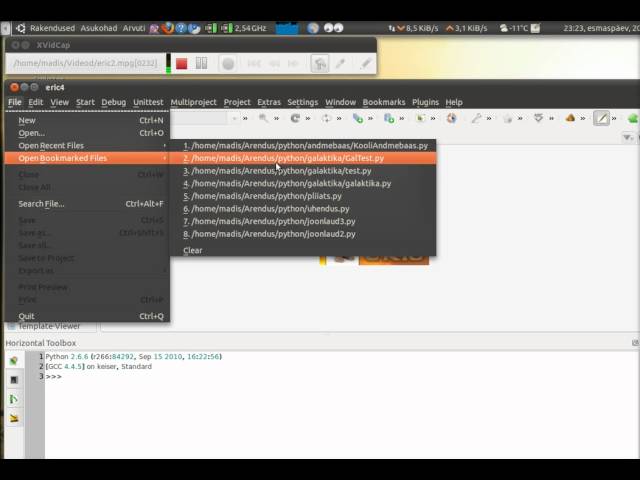Click the highlighted pencil edit toolbar icon
The height and width of the screenshot is (480, 640).
(601, 118)
